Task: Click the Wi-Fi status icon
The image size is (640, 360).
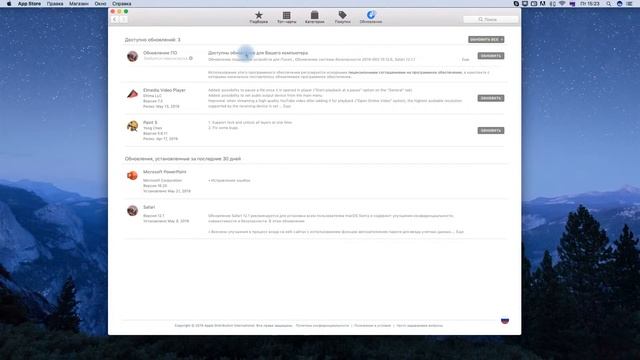Action: pos(562,4)
